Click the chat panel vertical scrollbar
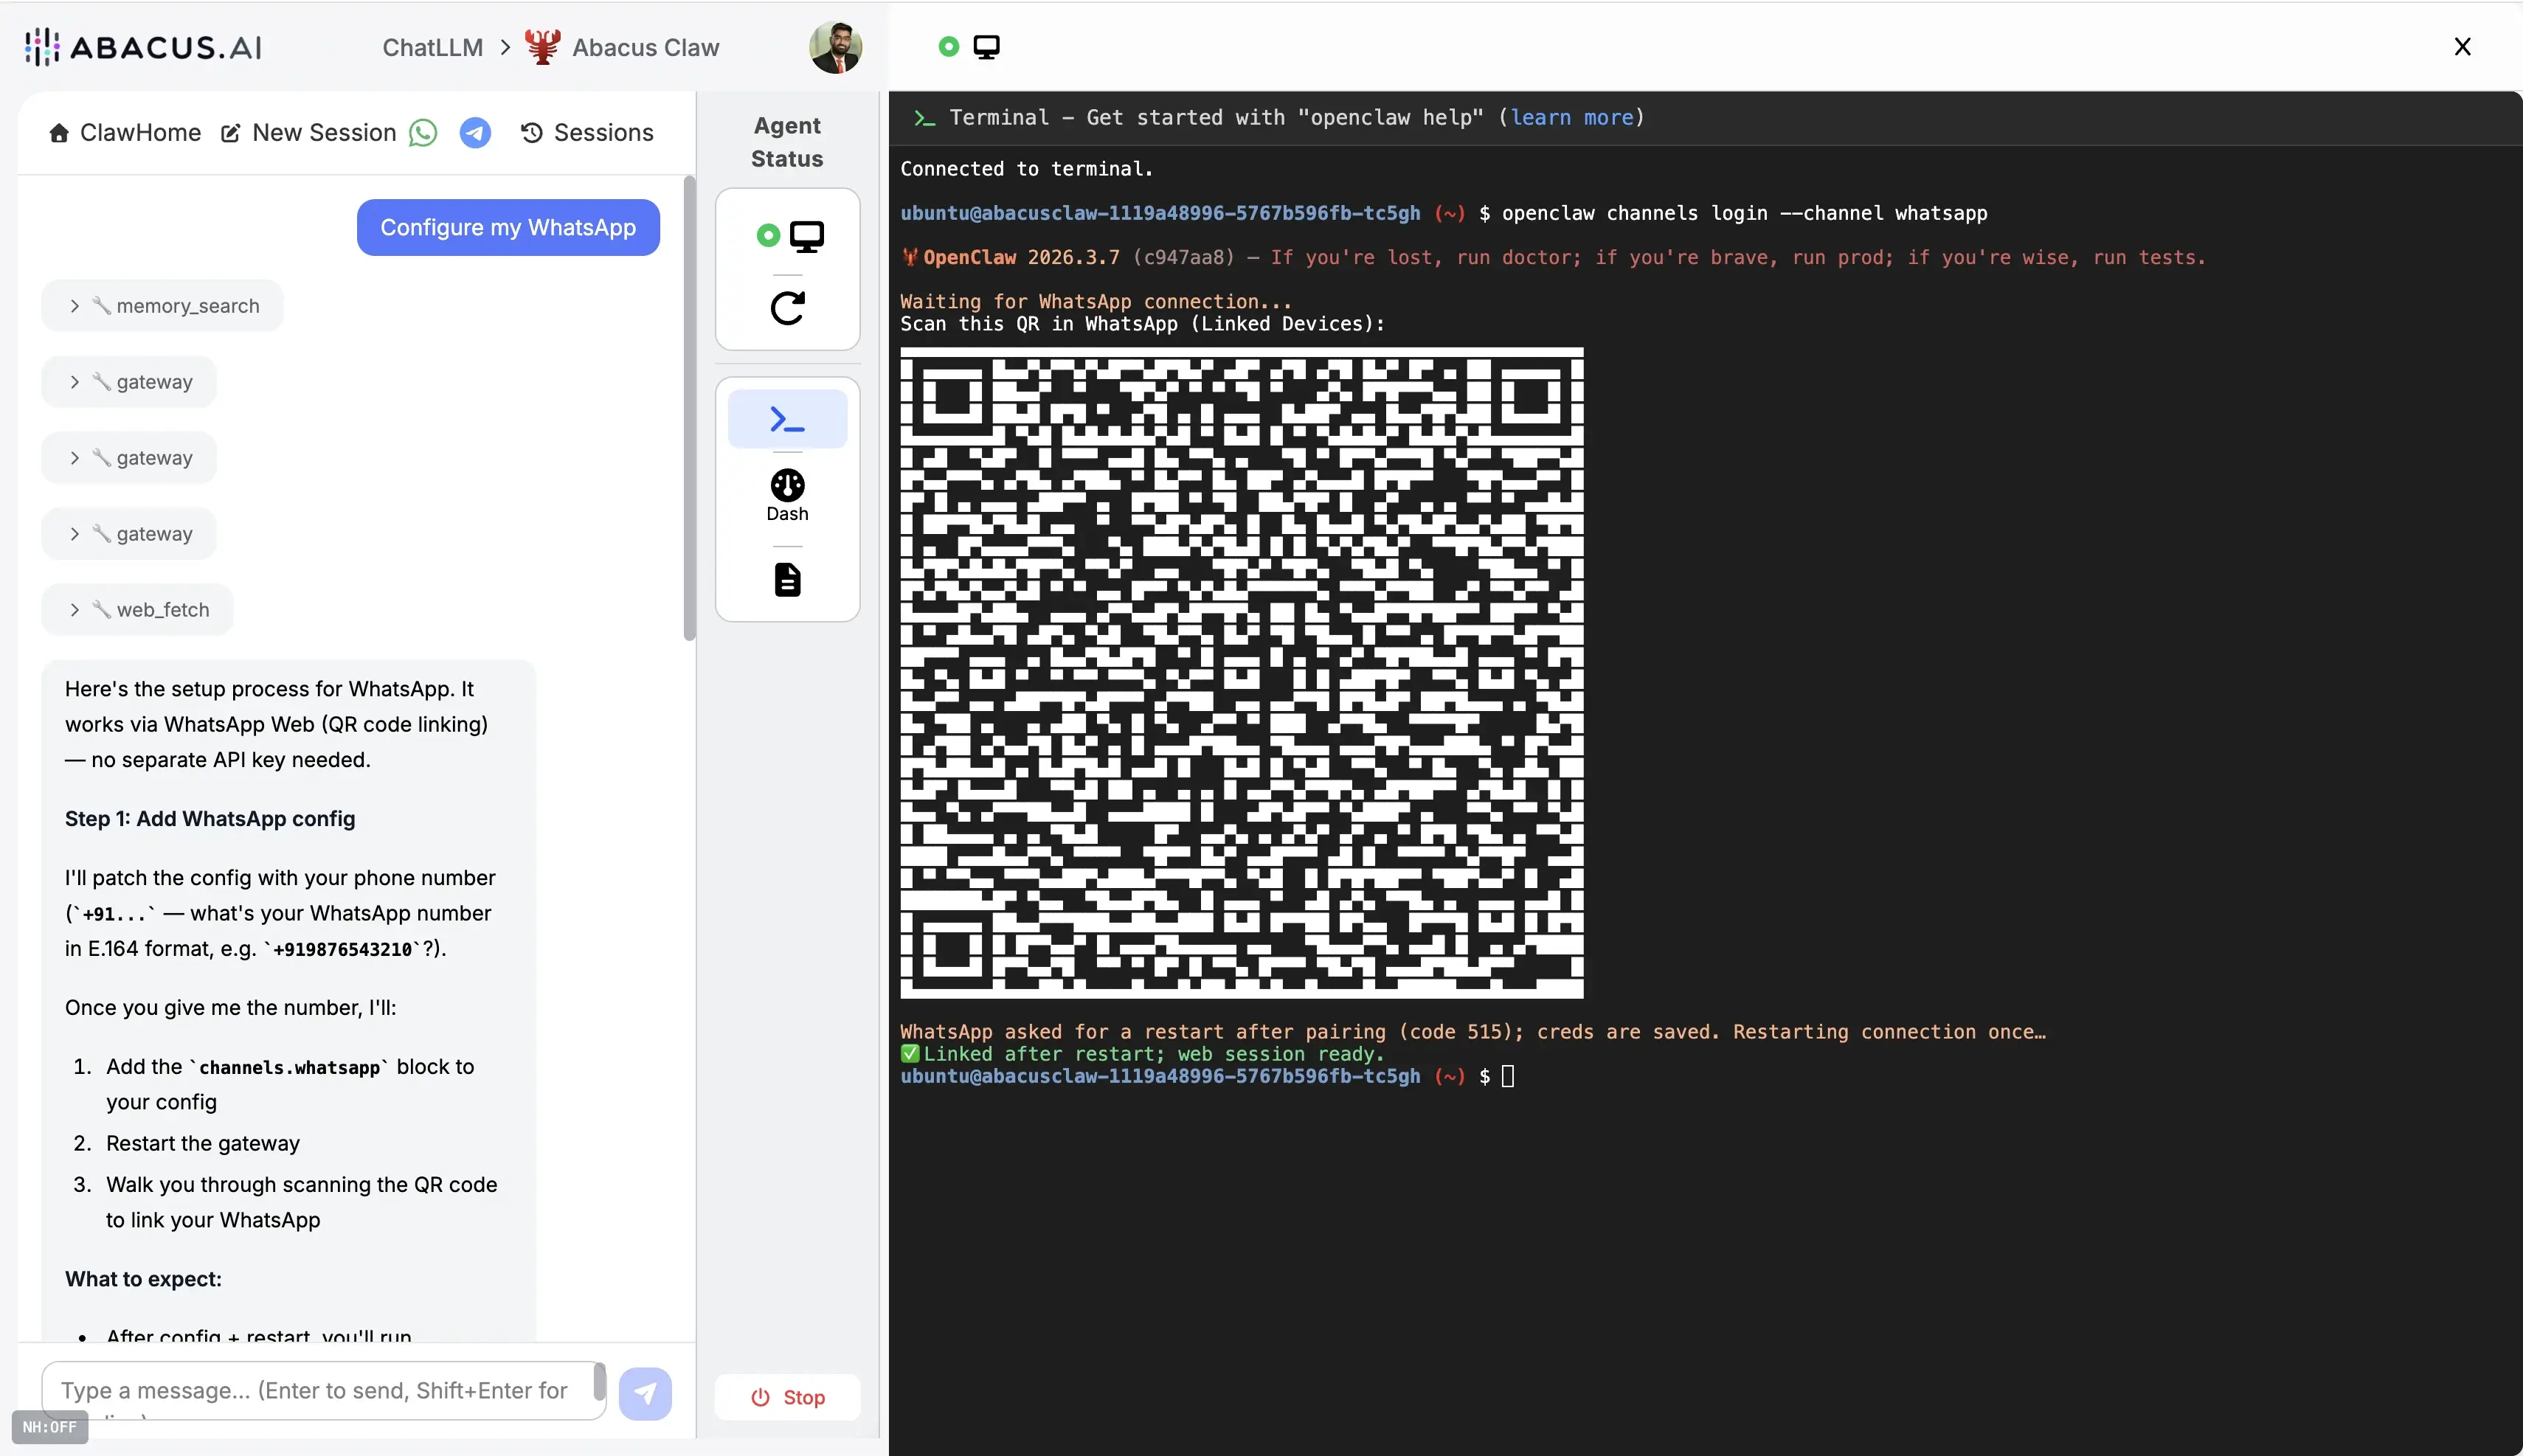The height and width of the screenshot is (1456, 2523). pyautogui.click(x=689, y=408)
